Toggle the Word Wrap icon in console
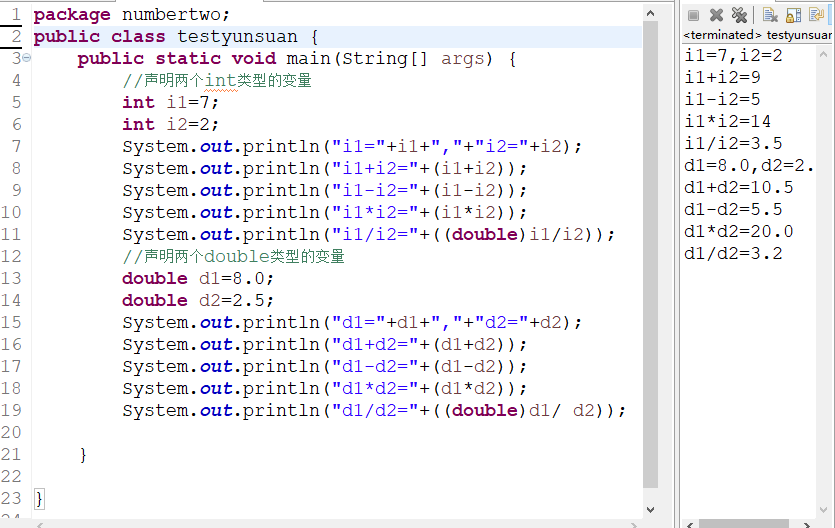 pos(816,15)
